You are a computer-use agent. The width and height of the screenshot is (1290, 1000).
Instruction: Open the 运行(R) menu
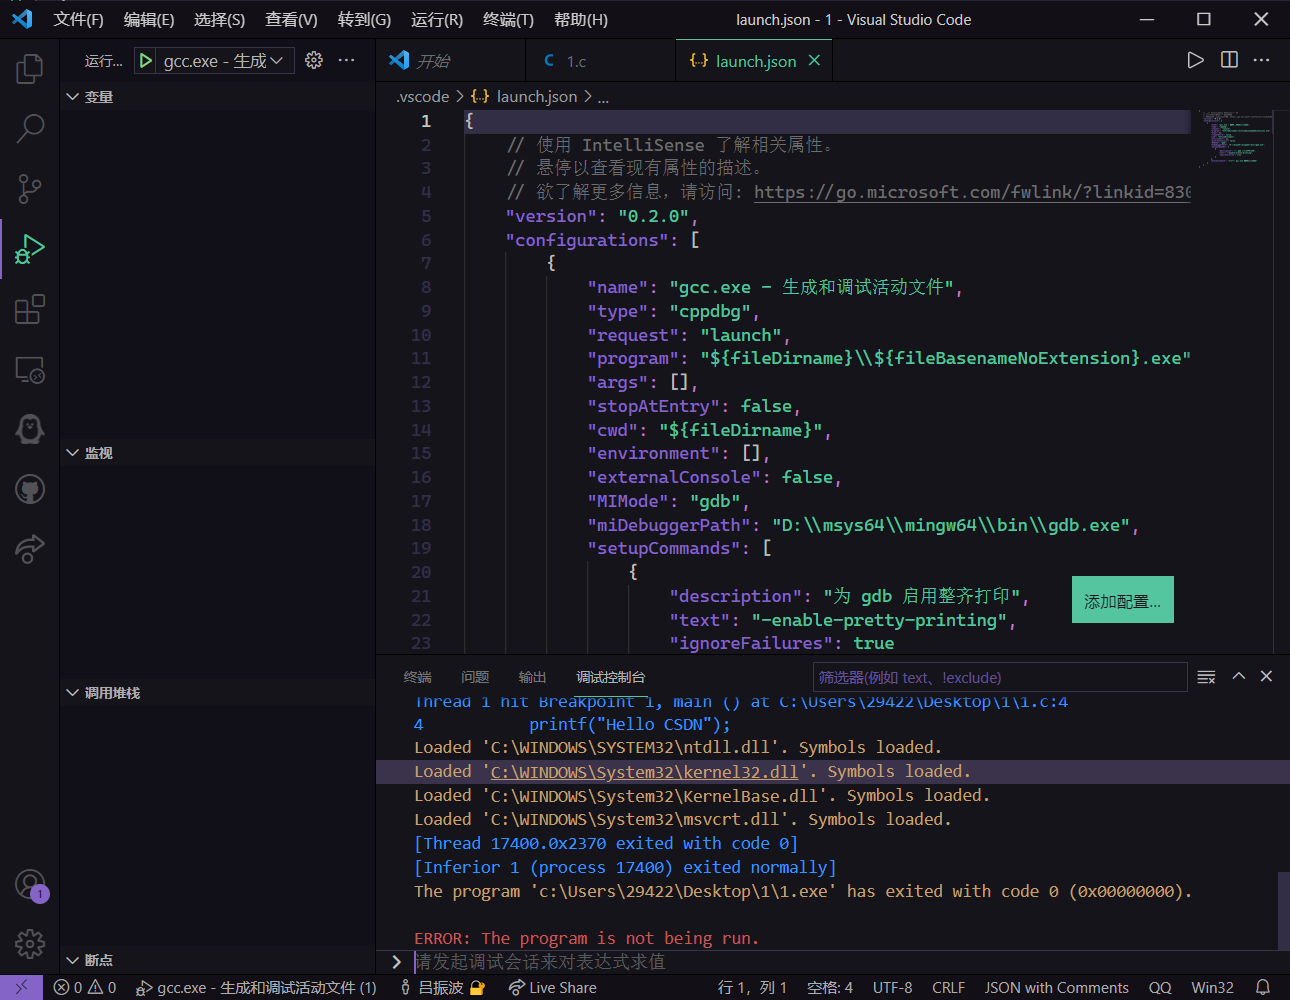435,19
